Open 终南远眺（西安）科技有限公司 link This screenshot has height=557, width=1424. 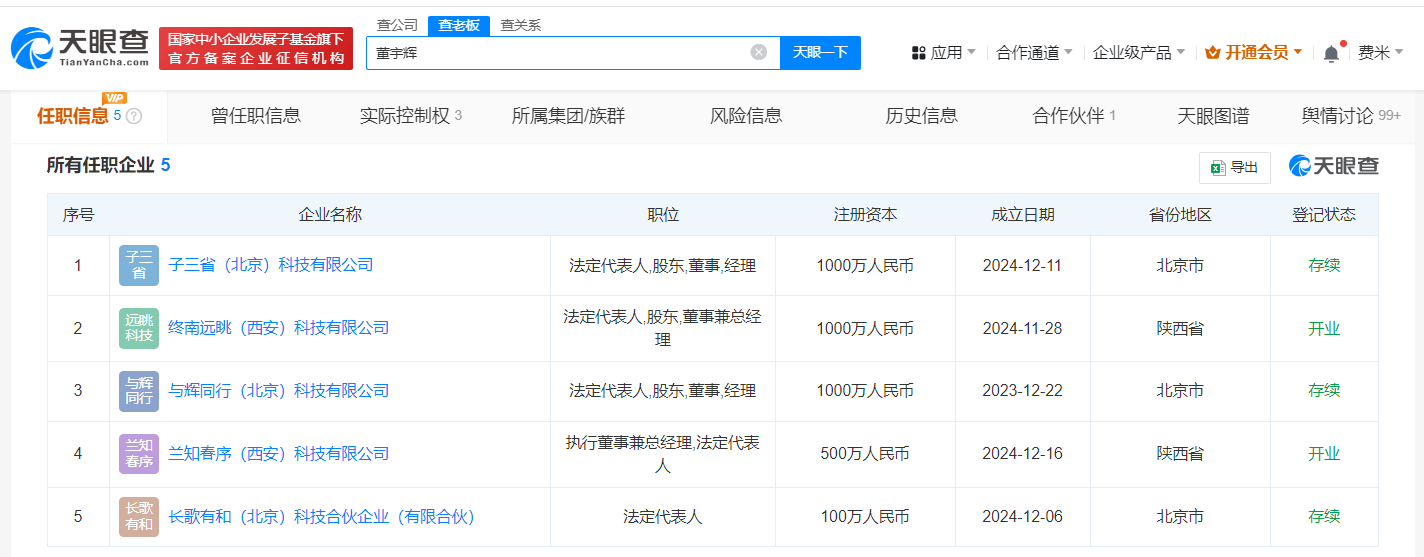pyautogui.click(x=279, y=328)
